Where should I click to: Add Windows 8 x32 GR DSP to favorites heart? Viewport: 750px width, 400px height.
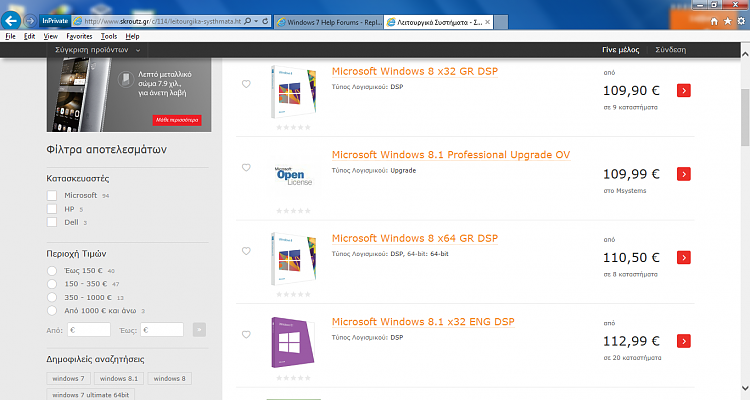[246, 84]
